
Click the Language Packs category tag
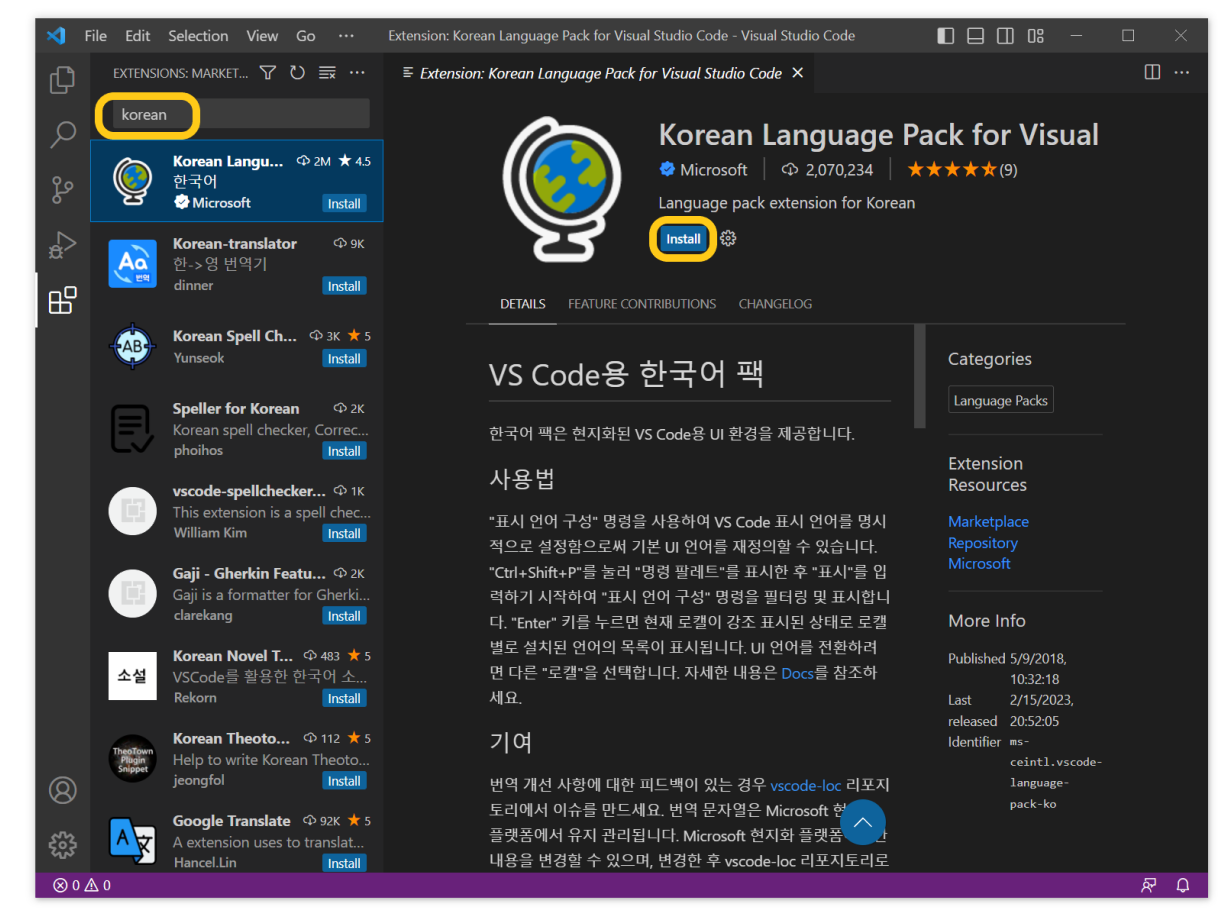coord(1000,401)
